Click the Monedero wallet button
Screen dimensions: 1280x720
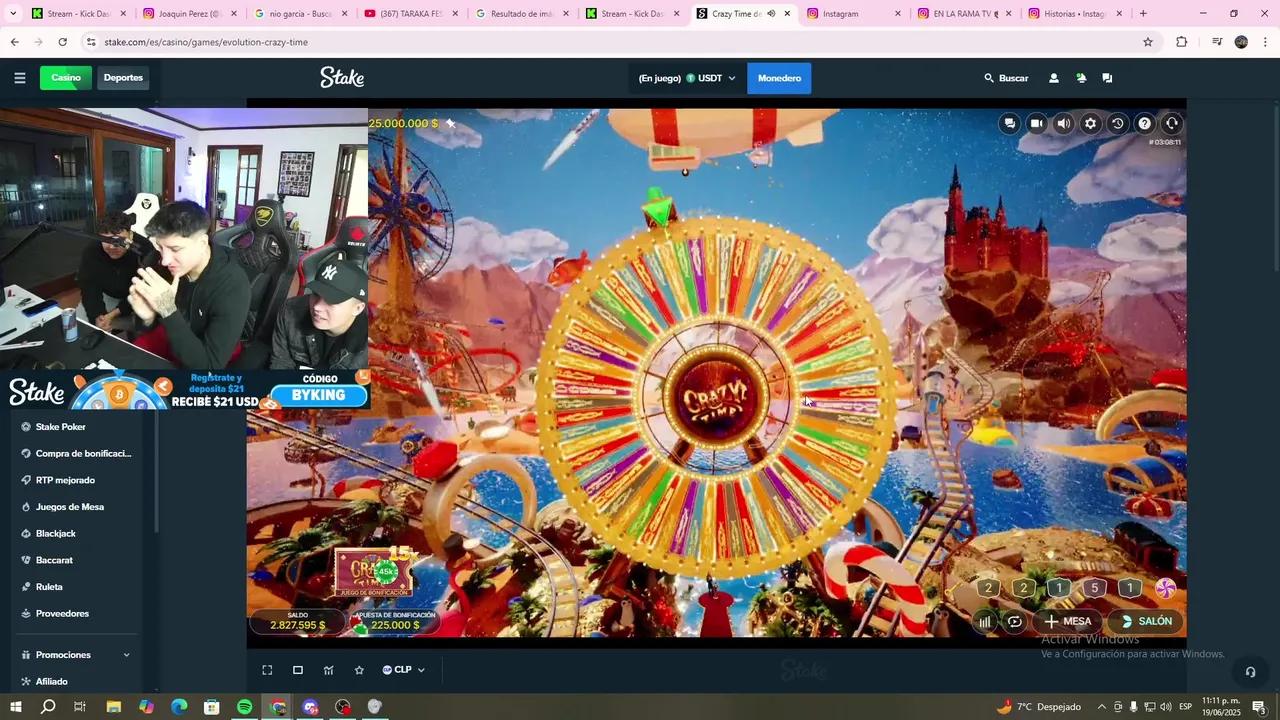coord(779,78)
